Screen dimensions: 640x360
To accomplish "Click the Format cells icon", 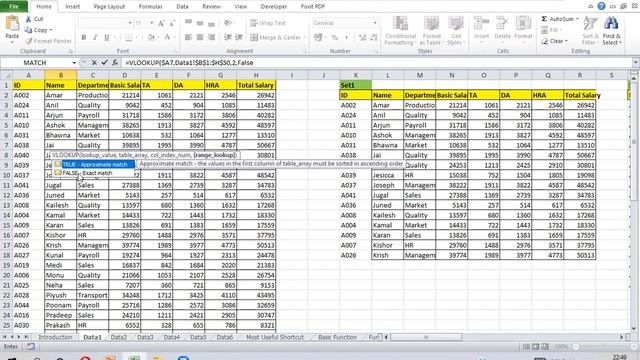I will (x=523, y=23).
